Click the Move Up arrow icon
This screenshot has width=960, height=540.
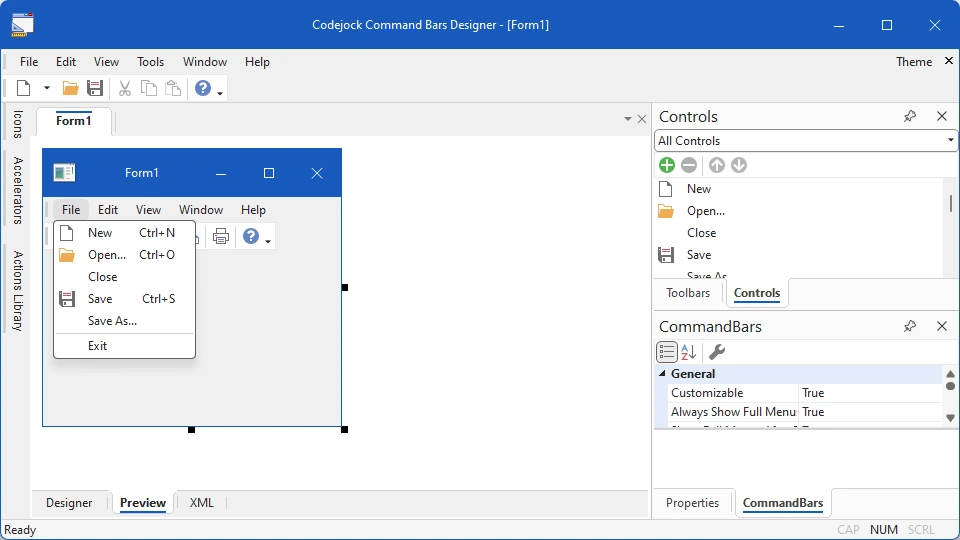[717, 165]
